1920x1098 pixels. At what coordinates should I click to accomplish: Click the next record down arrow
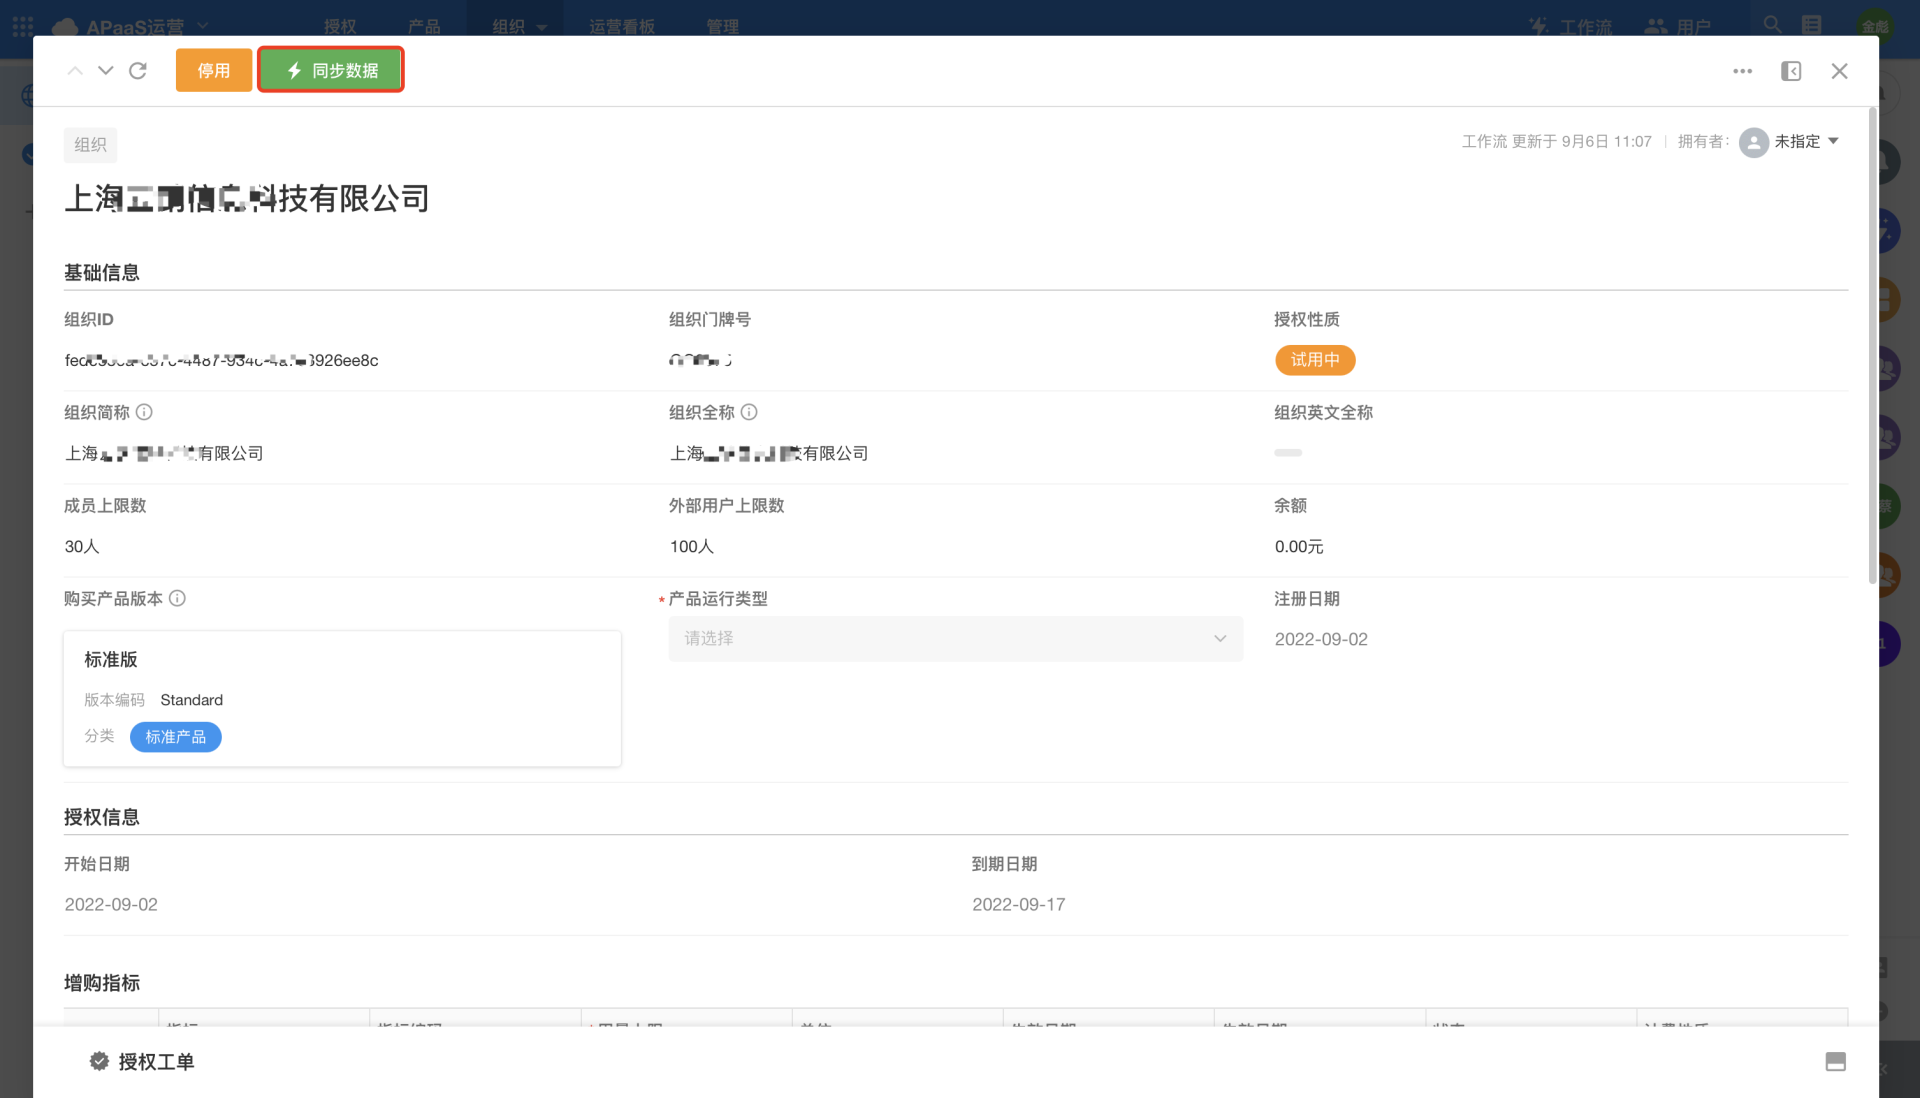point(106,71)
